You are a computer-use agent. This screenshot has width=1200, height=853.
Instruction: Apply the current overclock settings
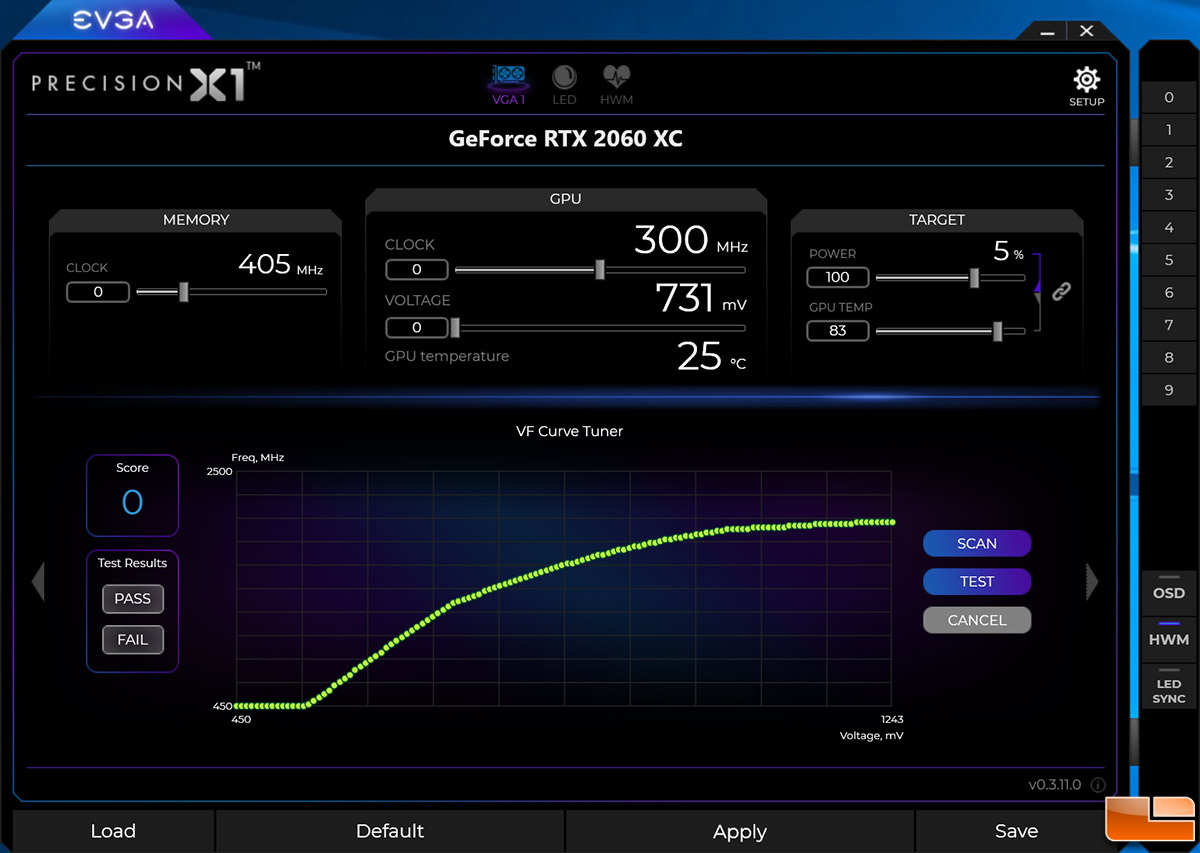(739, 831)
